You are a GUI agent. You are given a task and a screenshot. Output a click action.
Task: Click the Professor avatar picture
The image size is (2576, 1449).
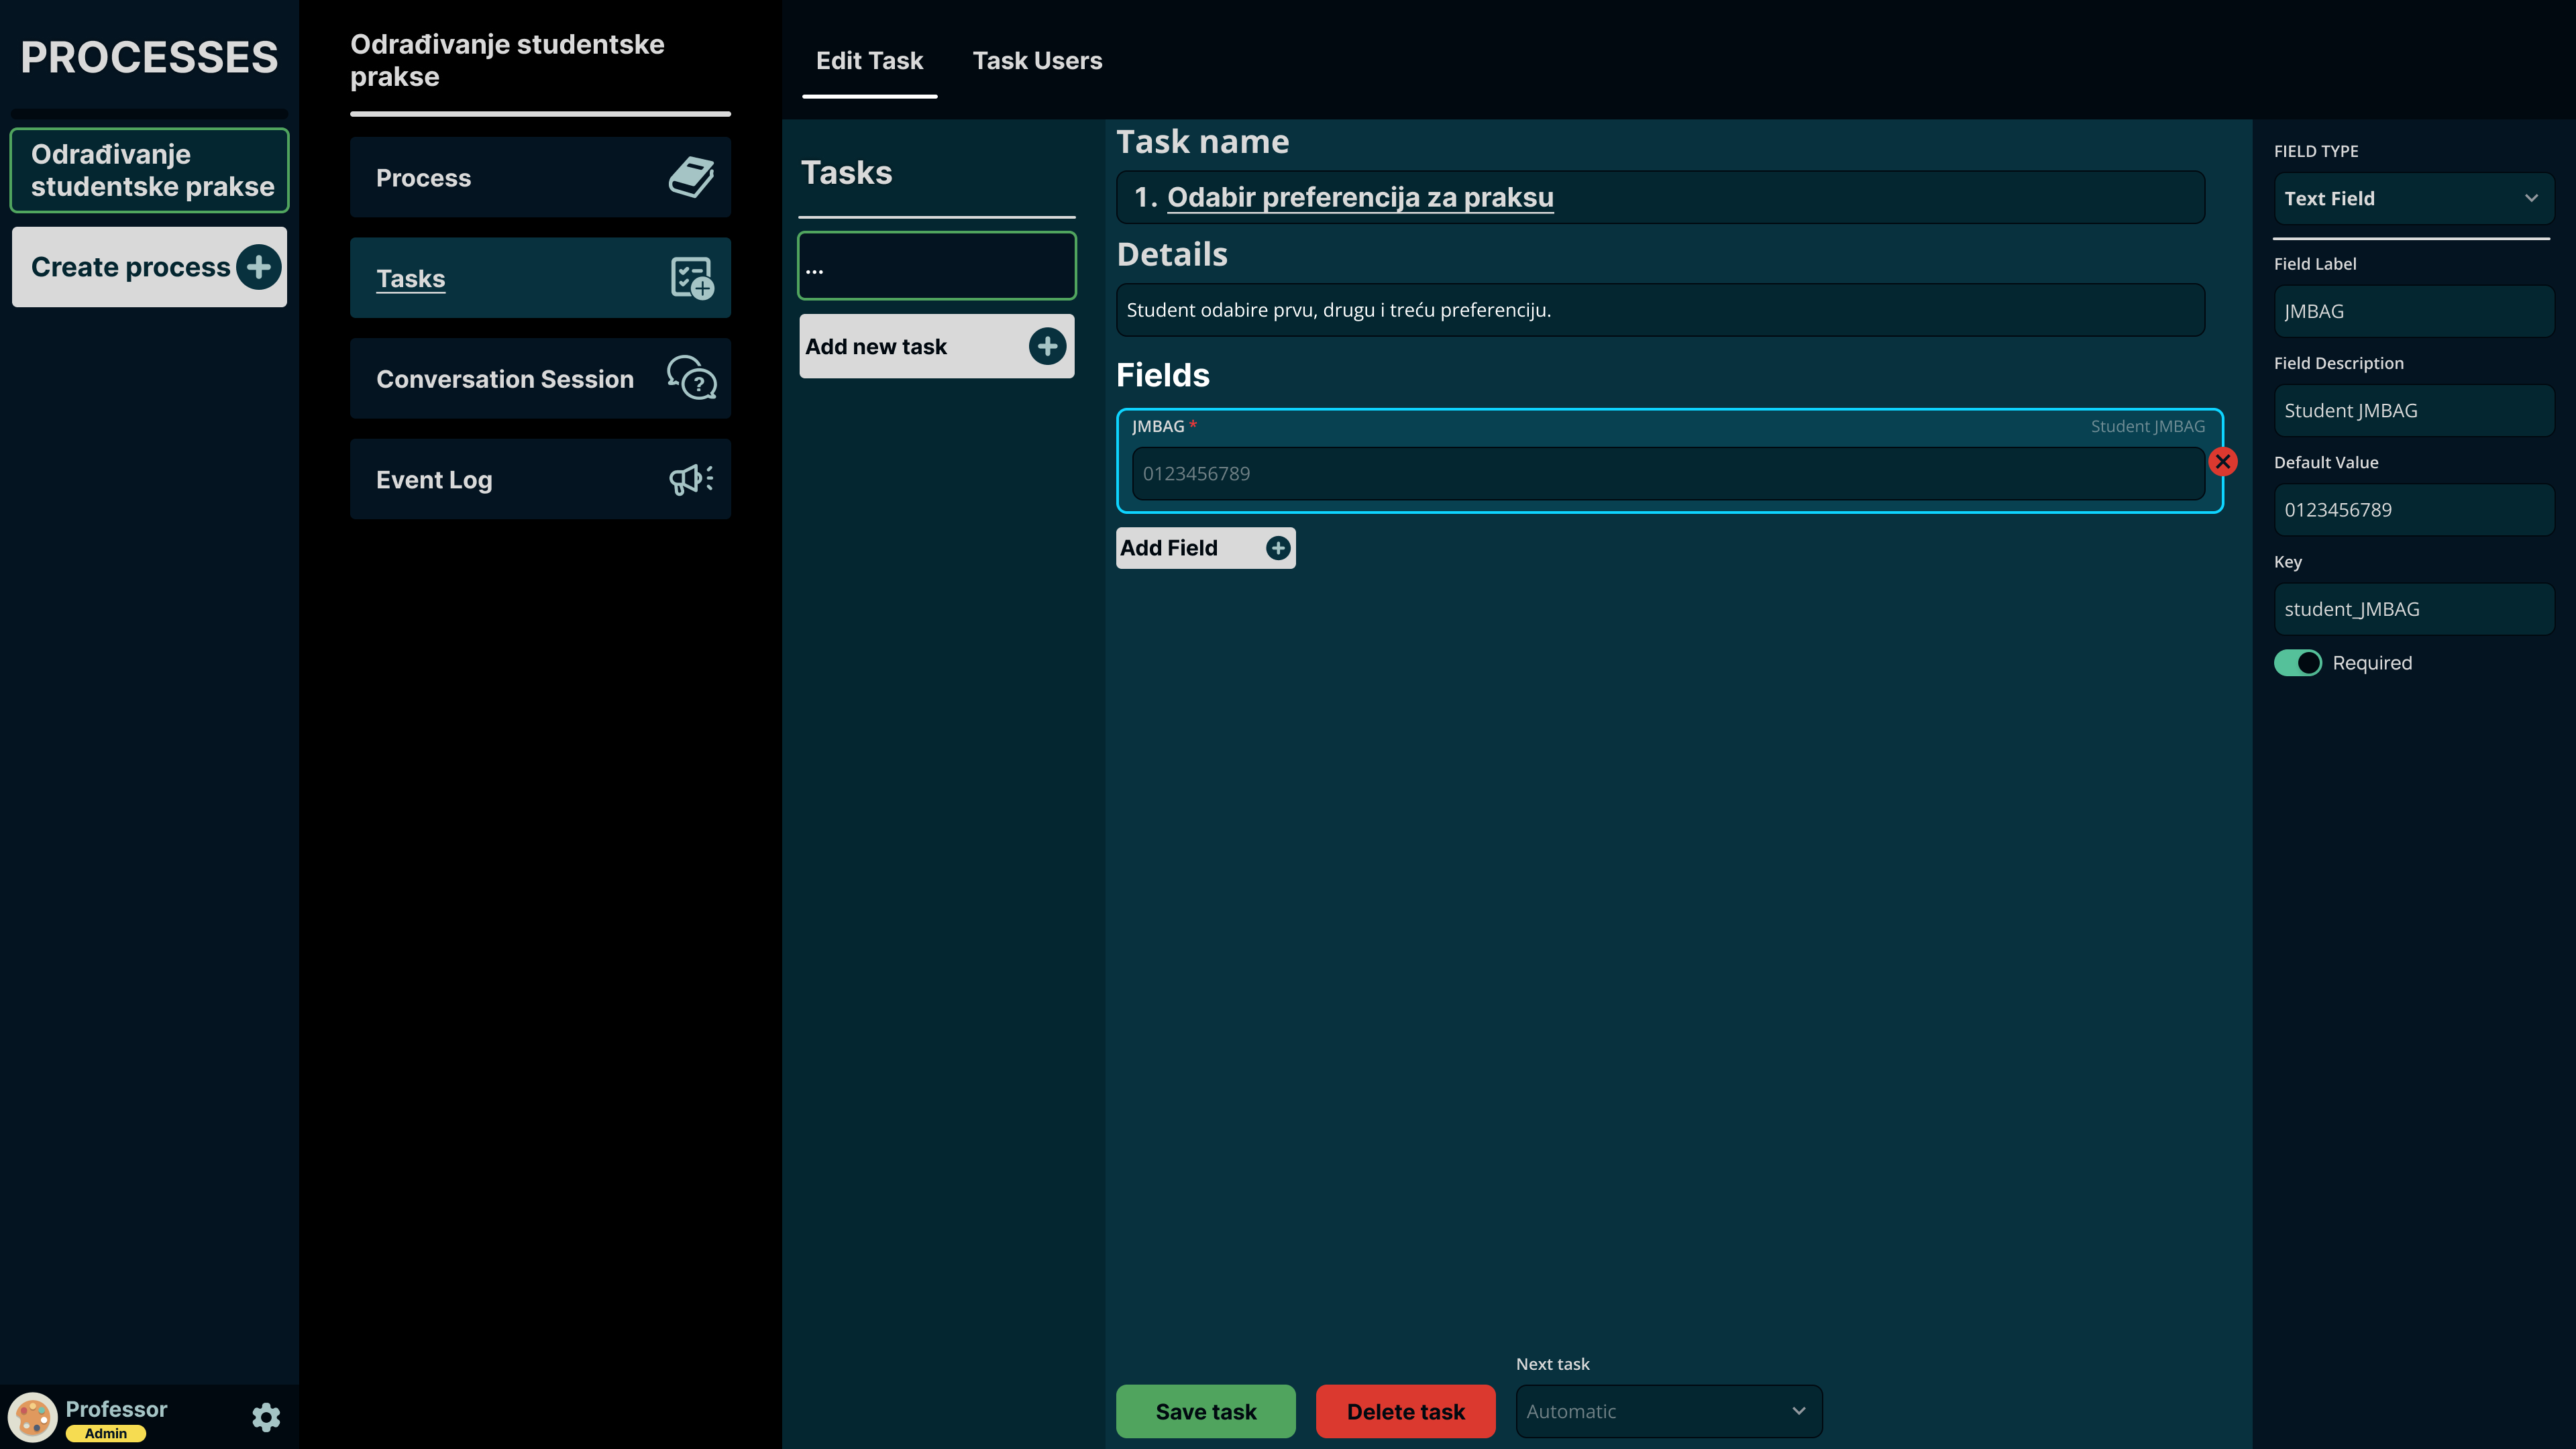coord(33,1417)
